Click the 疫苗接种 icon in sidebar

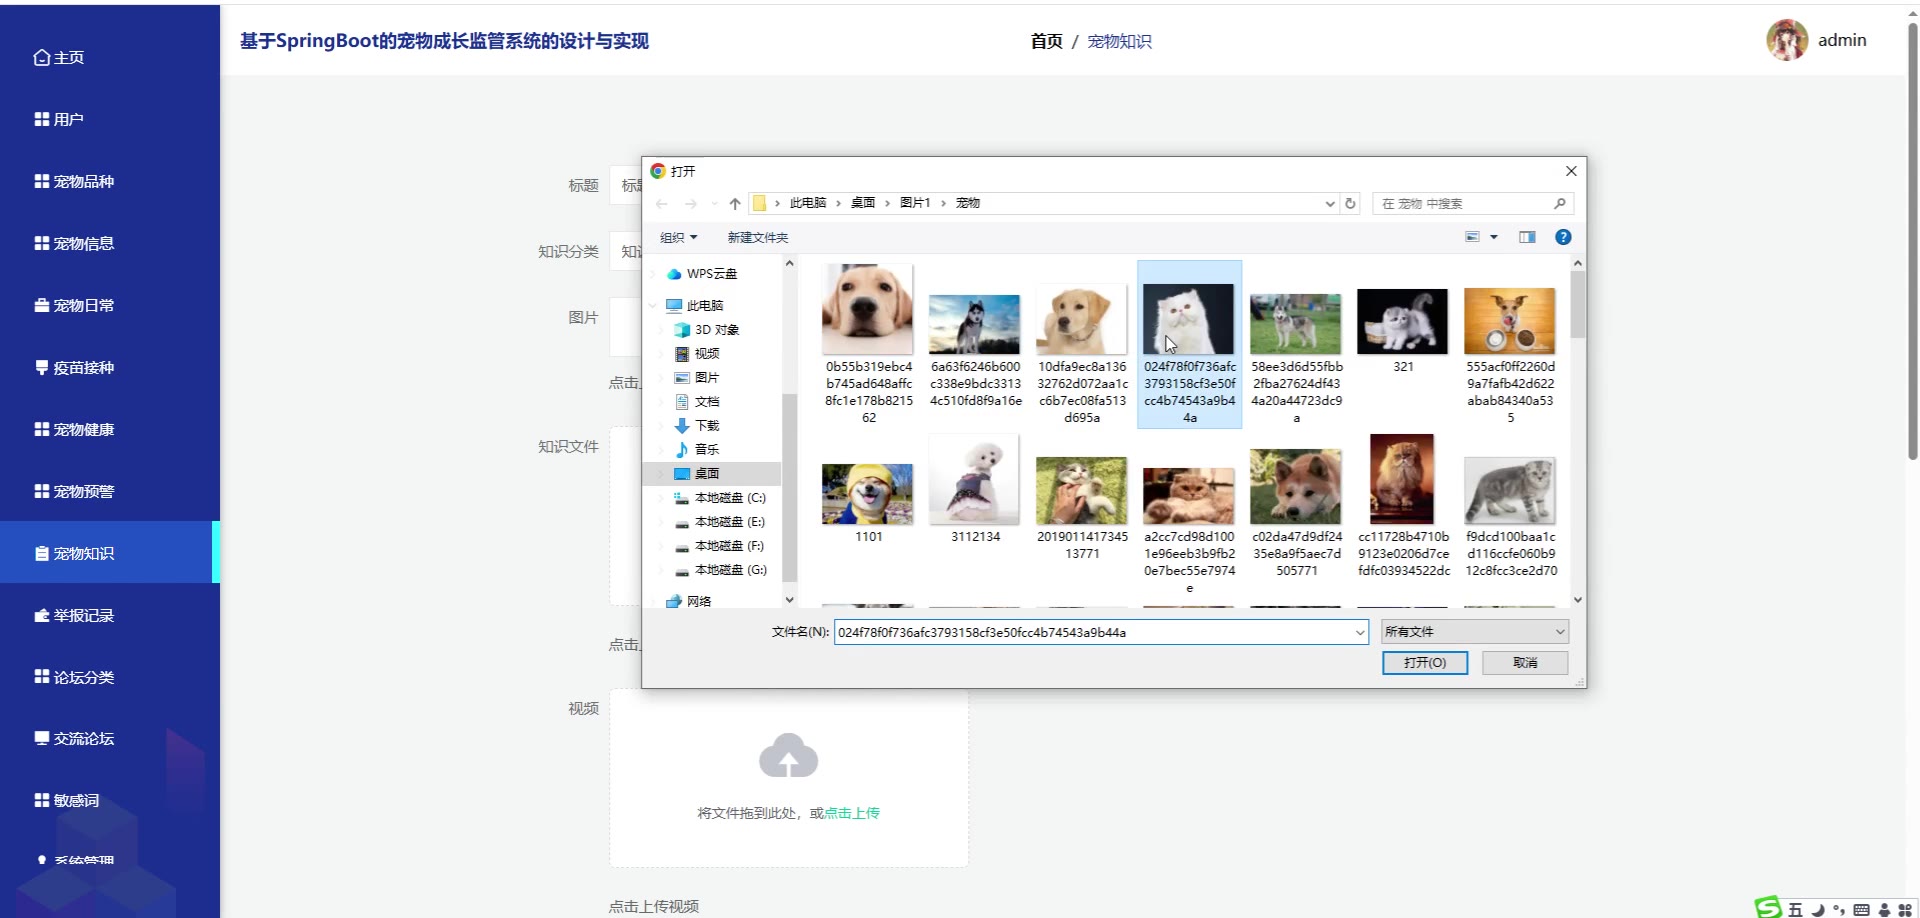(x=42, y=368)
